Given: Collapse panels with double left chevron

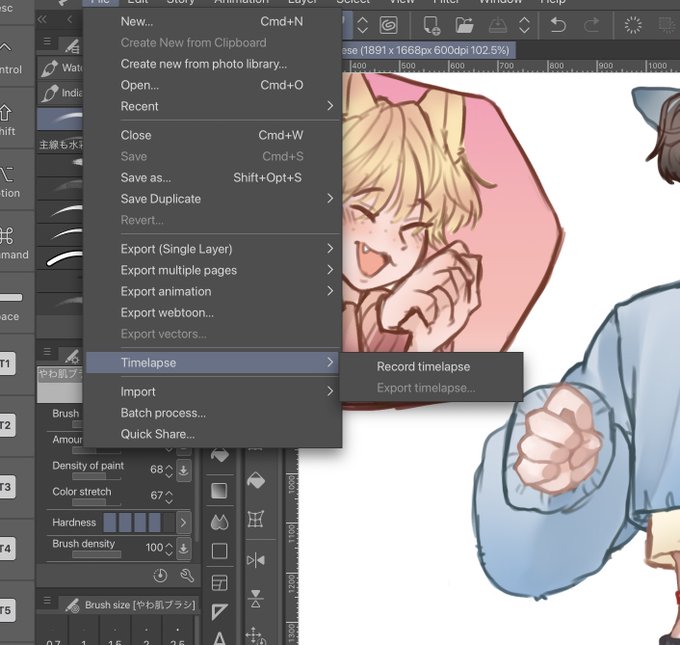Looking at the screenshot, I should (42, 19).
